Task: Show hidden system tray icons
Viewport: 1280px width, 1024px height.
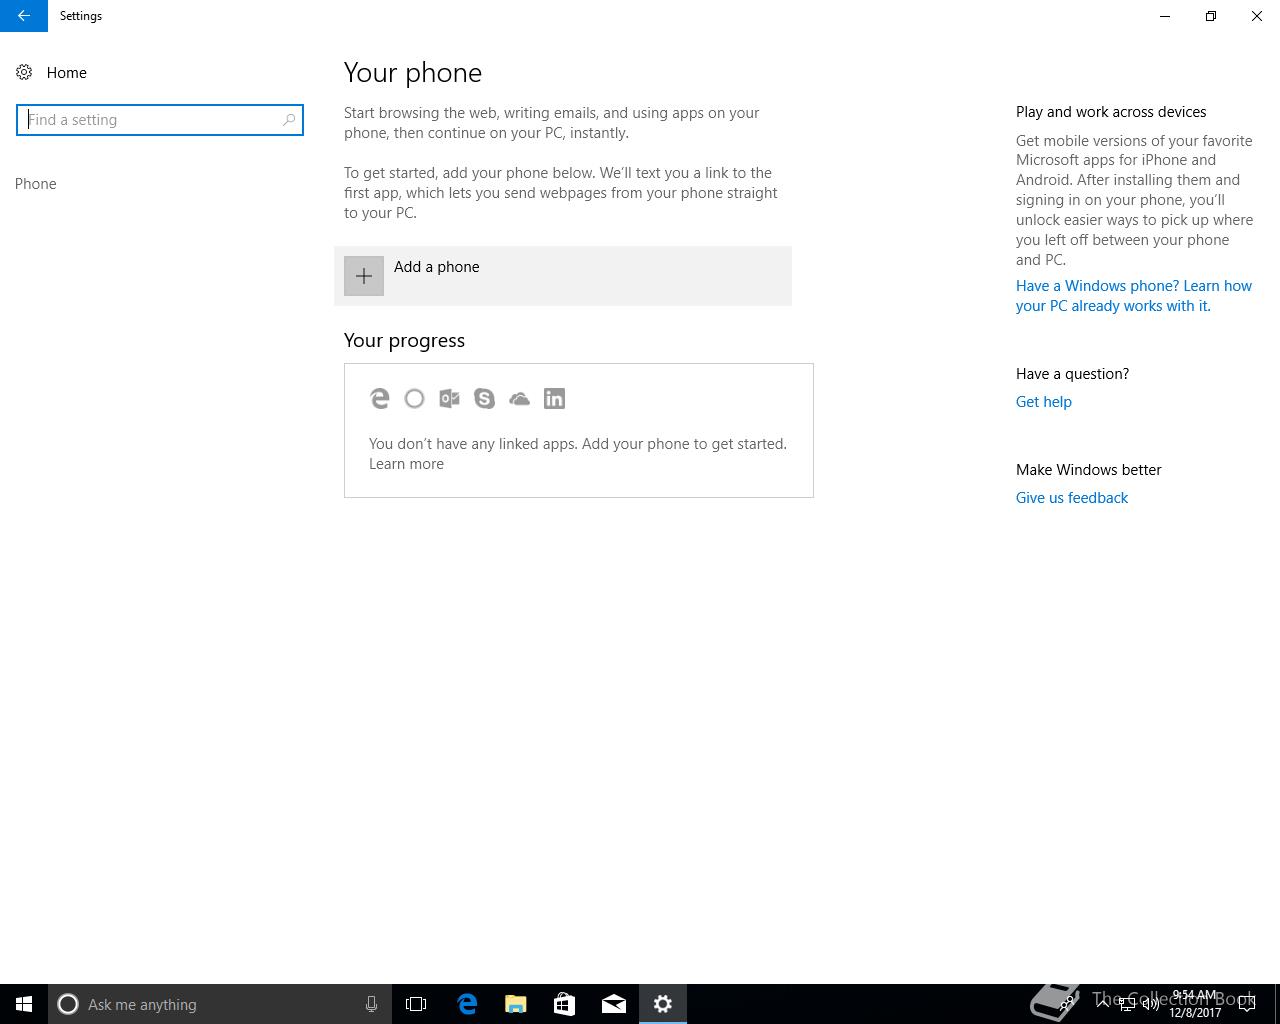Action: (x=1103, y=1003)
